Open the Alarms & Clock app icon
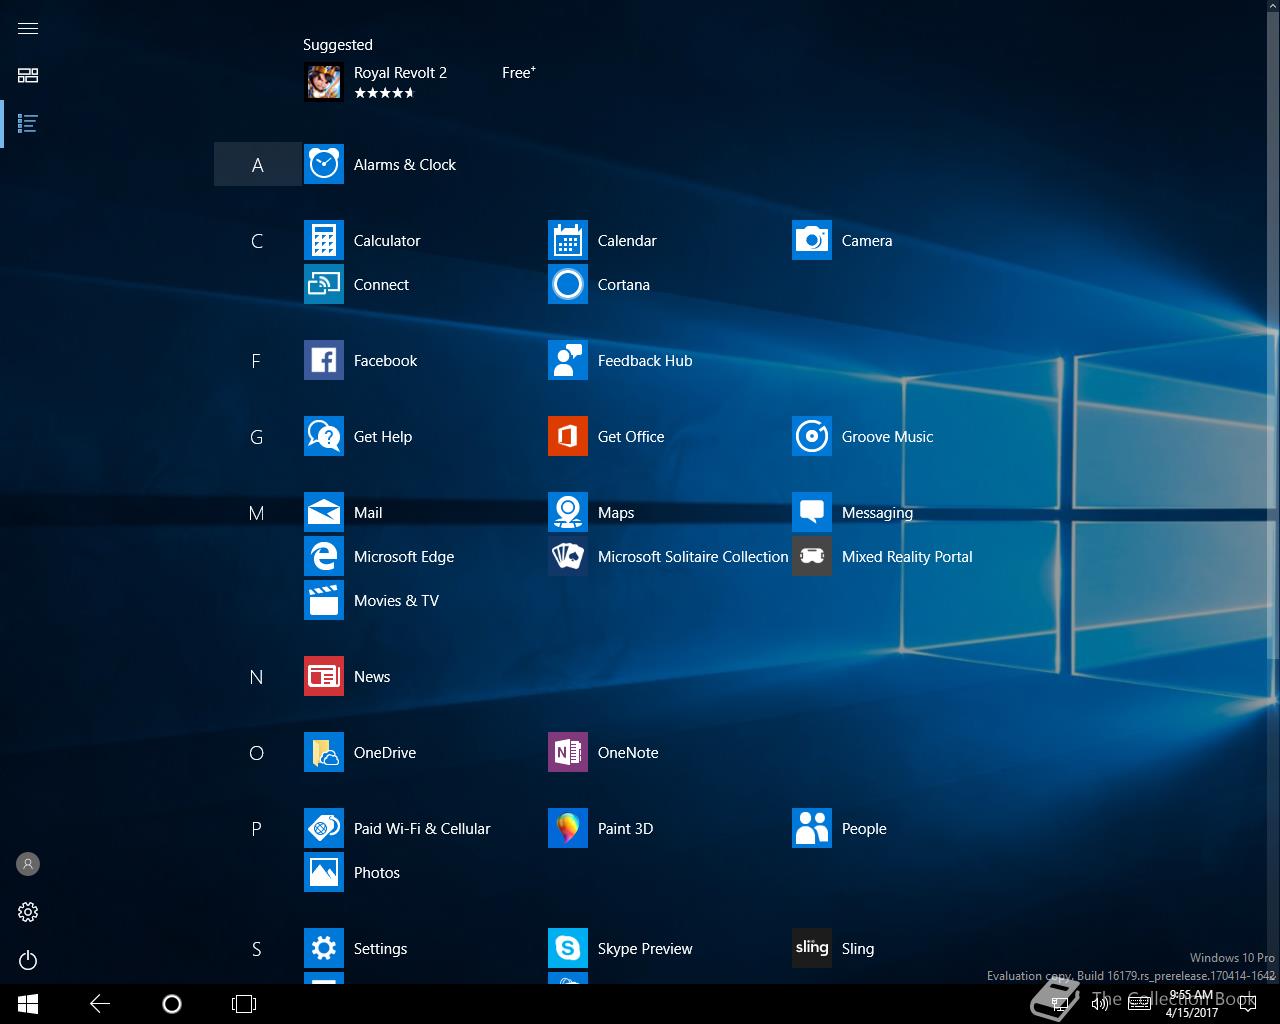Viewport: 1280px width, 1024px height. click(x=324, y=164)
